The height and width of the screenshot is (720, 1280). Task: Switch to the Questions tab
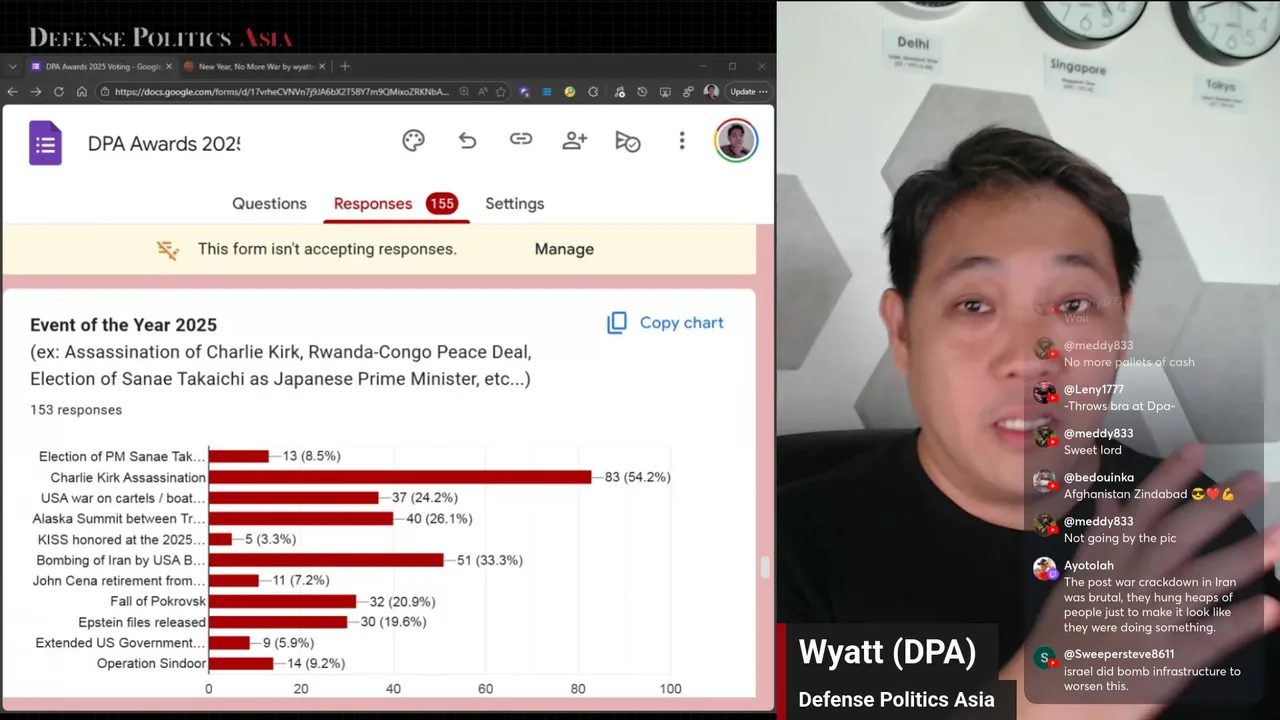click(x=269, y=203)
